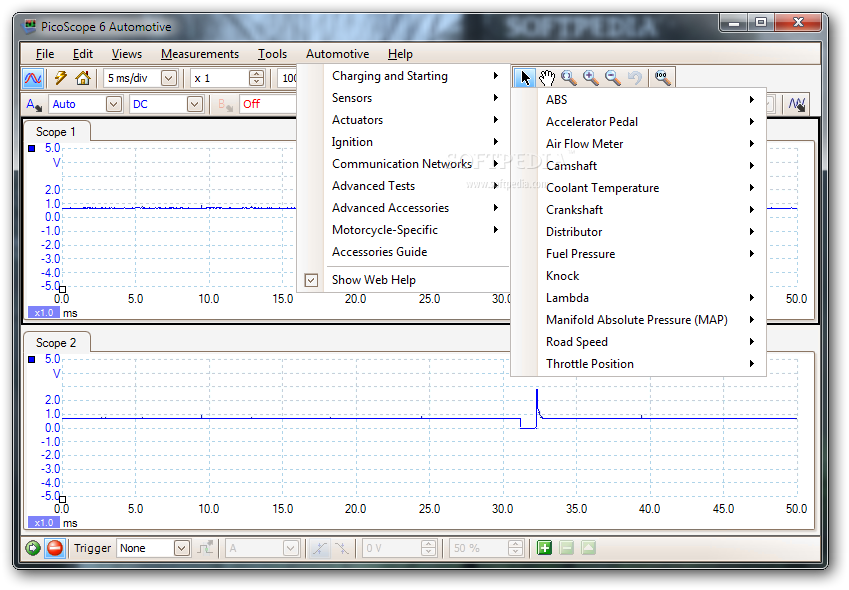Click the lightning bolt auto setup icon
Image resolution: width=849 pixels, height=590 pixels.
61,78
